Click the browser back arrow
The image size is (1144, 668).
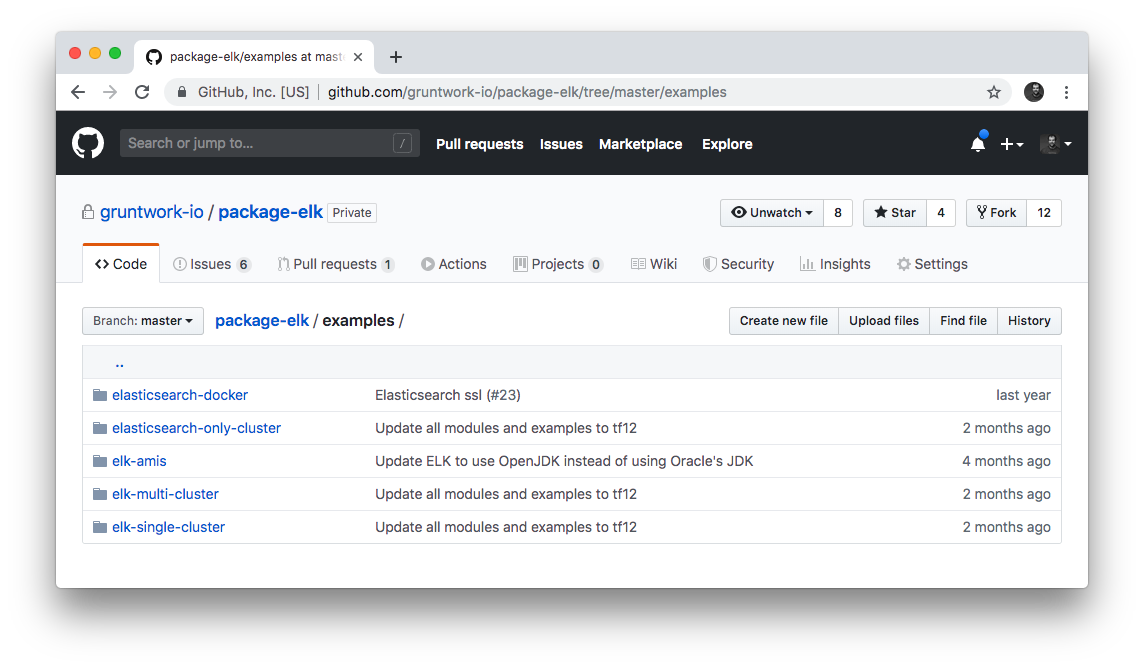pos(78,92)
